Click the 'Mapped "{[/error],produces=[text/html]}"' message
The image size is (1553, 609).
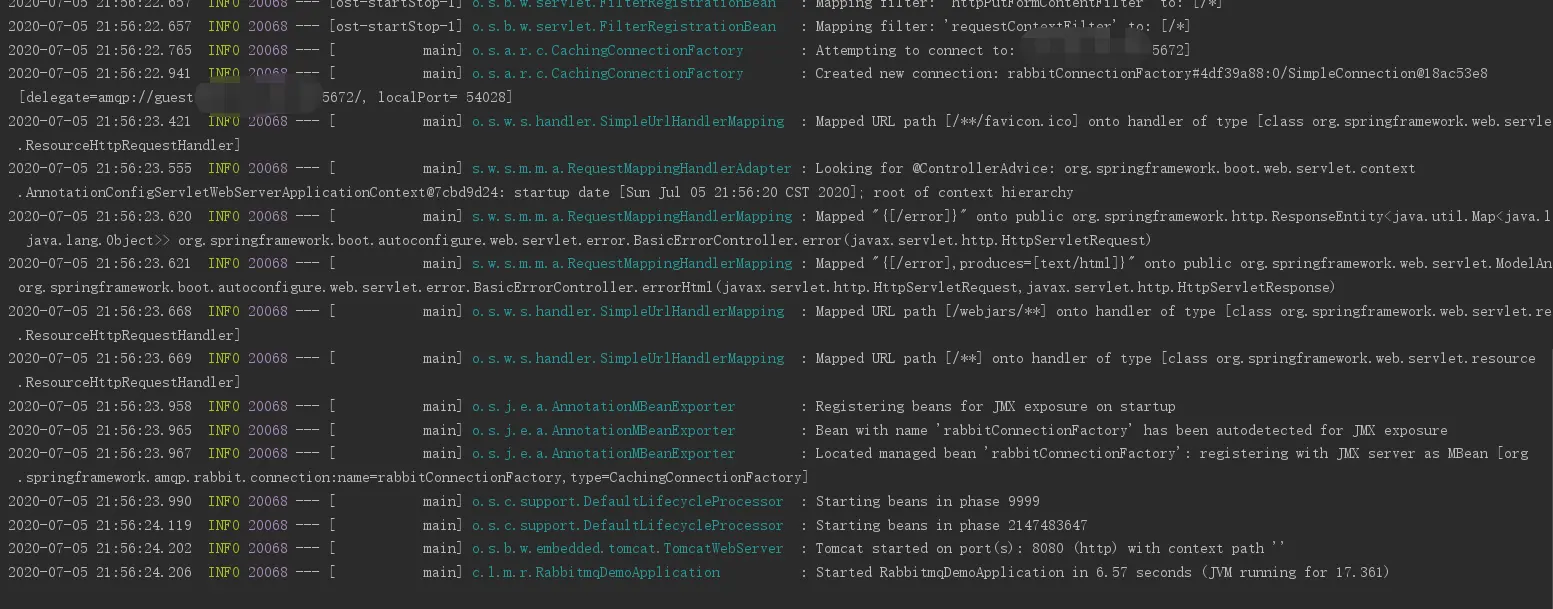pyautogui.click(x=1183, y=263)
